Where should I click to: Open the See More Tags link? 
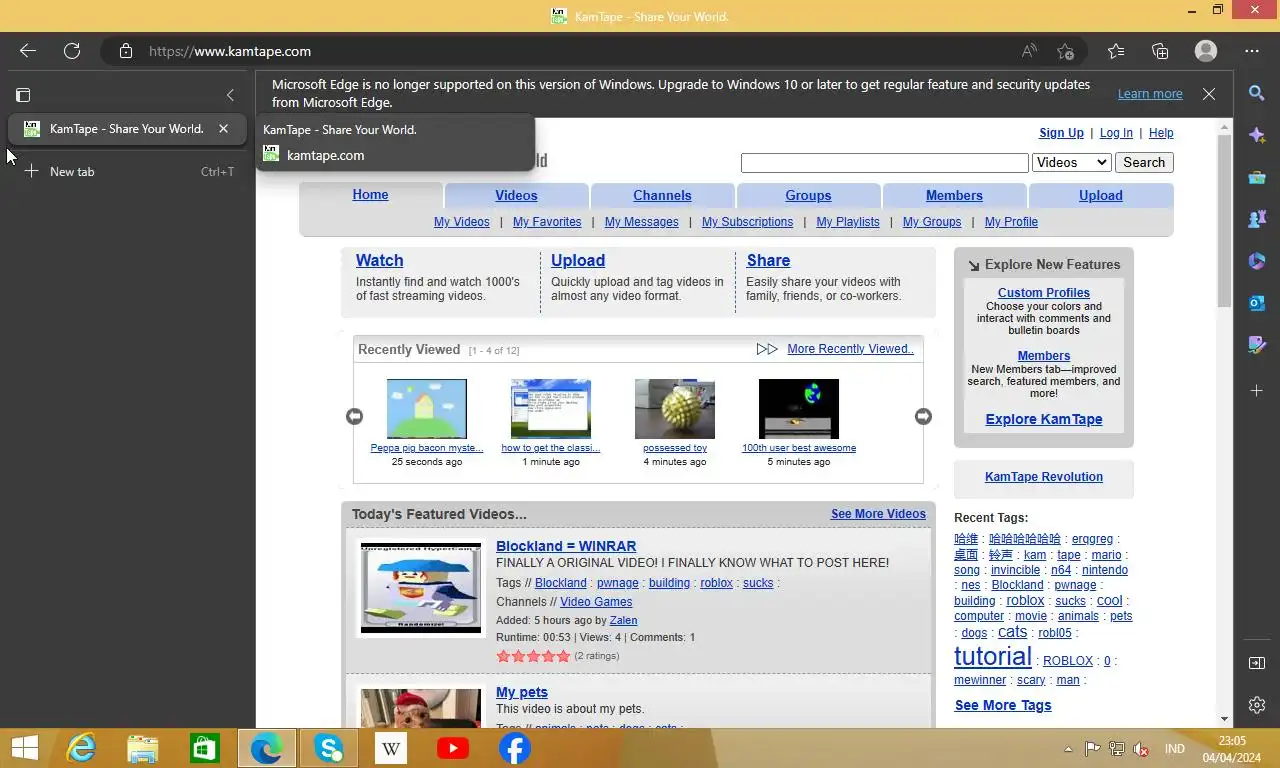tap(1003, 705)
